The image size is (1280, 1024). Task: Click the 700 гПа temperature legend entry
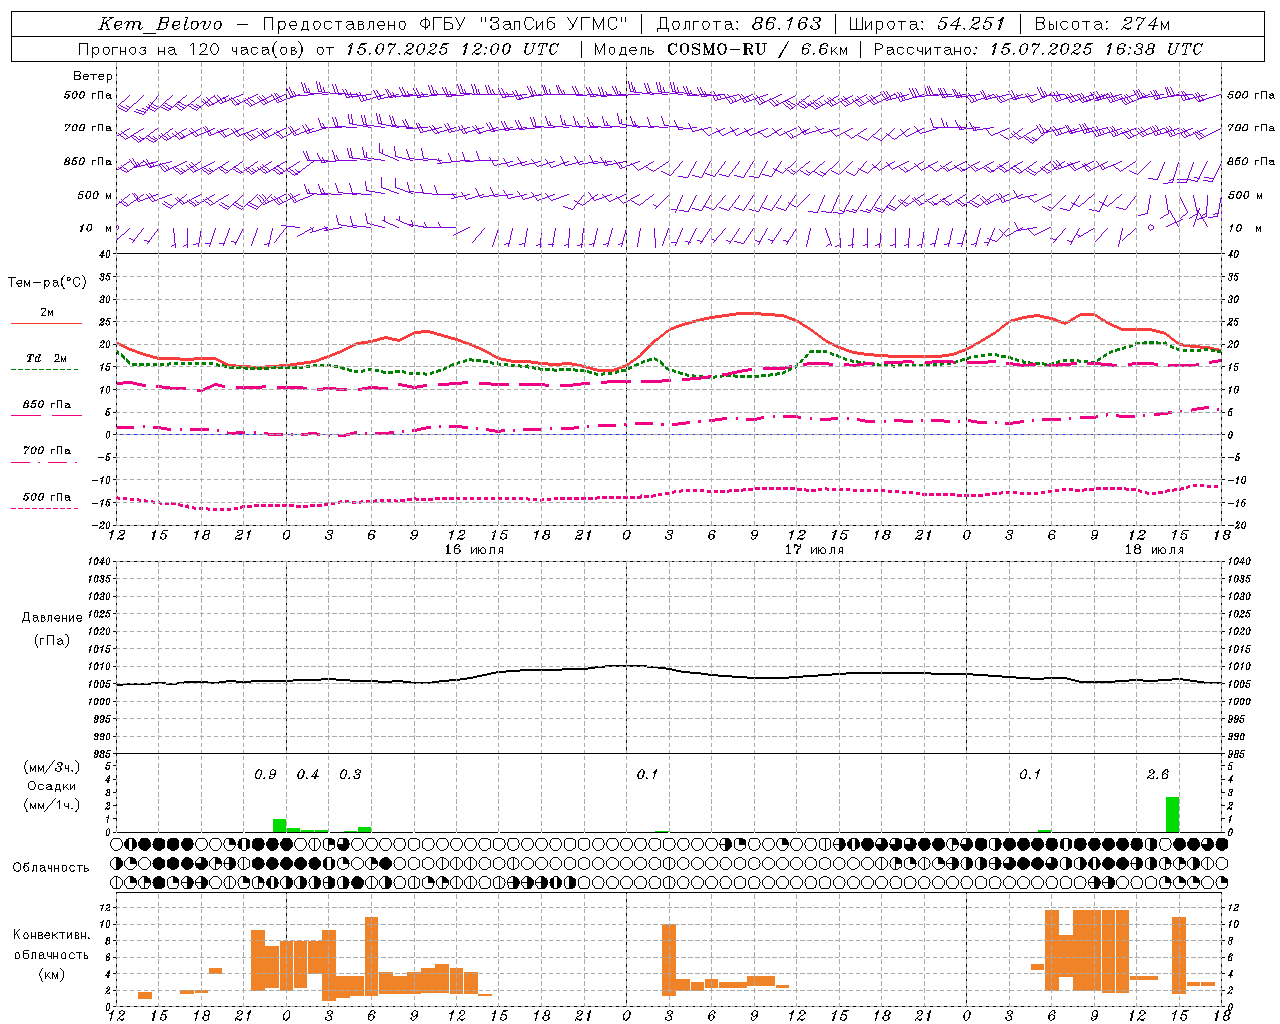(46, 450)
